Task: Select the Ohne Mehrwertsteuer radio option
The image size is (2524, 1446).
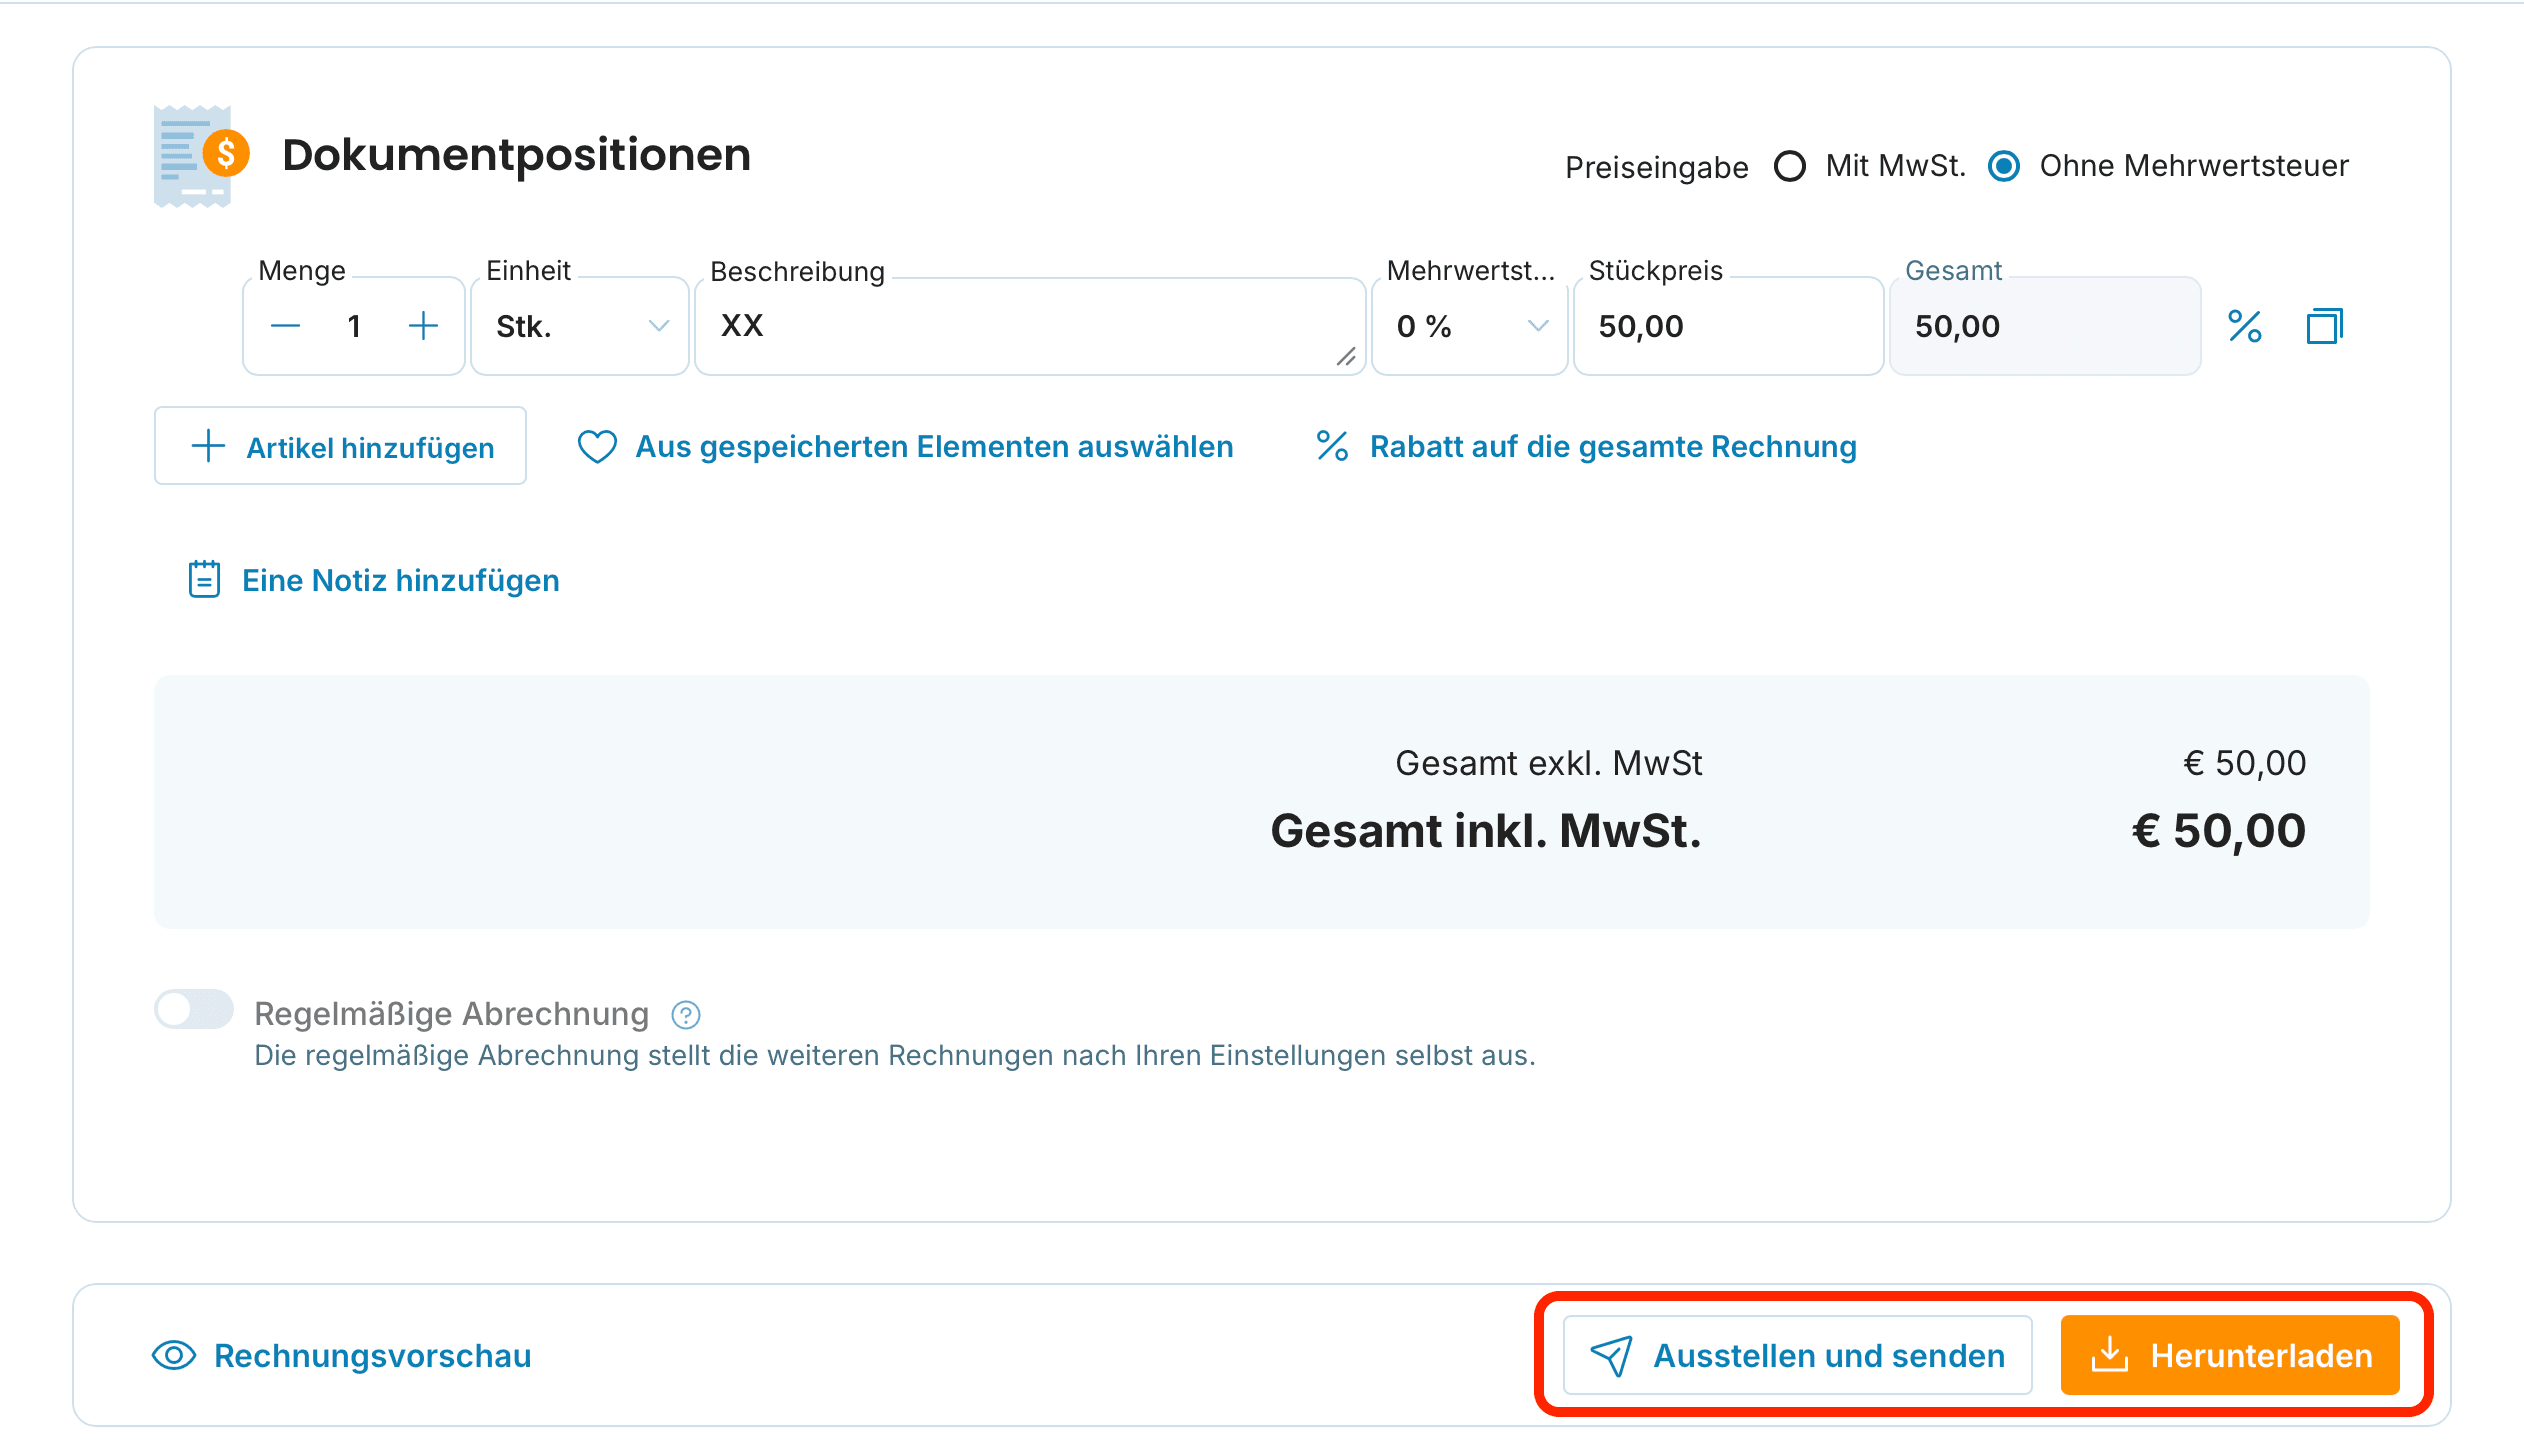Action: pyautogui.click(x=2004, y=166)
